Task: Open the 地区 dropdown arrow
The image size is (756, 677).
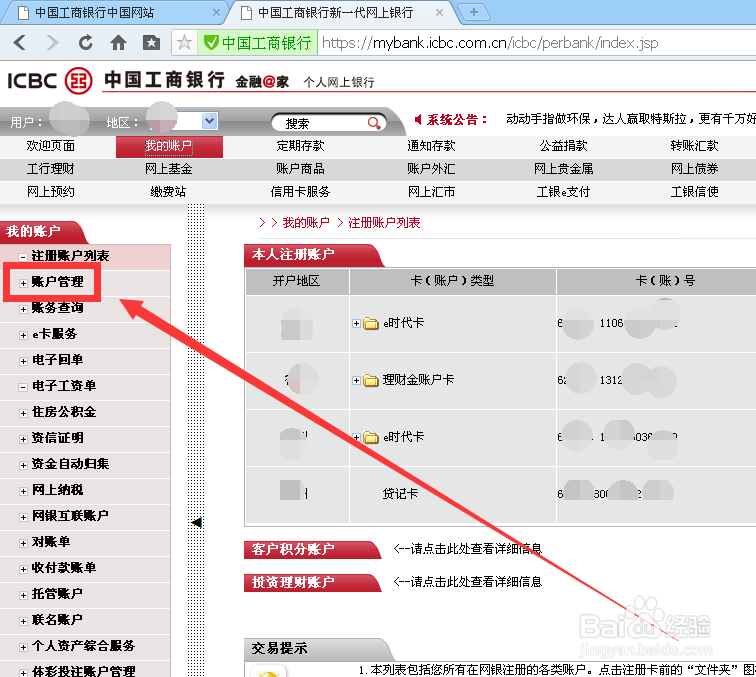Action: (209, 121)
